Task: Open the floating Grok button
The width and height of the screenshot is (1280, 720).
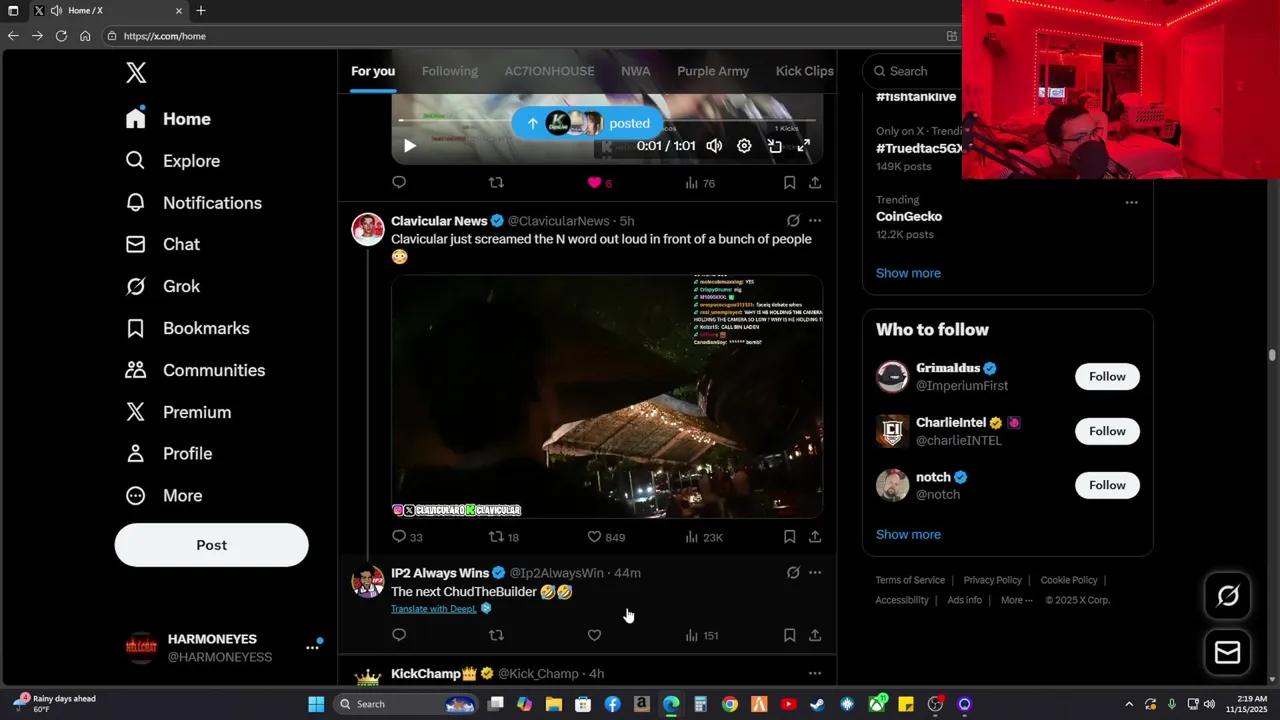Action: pyautogui.click(x=1227, y=596)
